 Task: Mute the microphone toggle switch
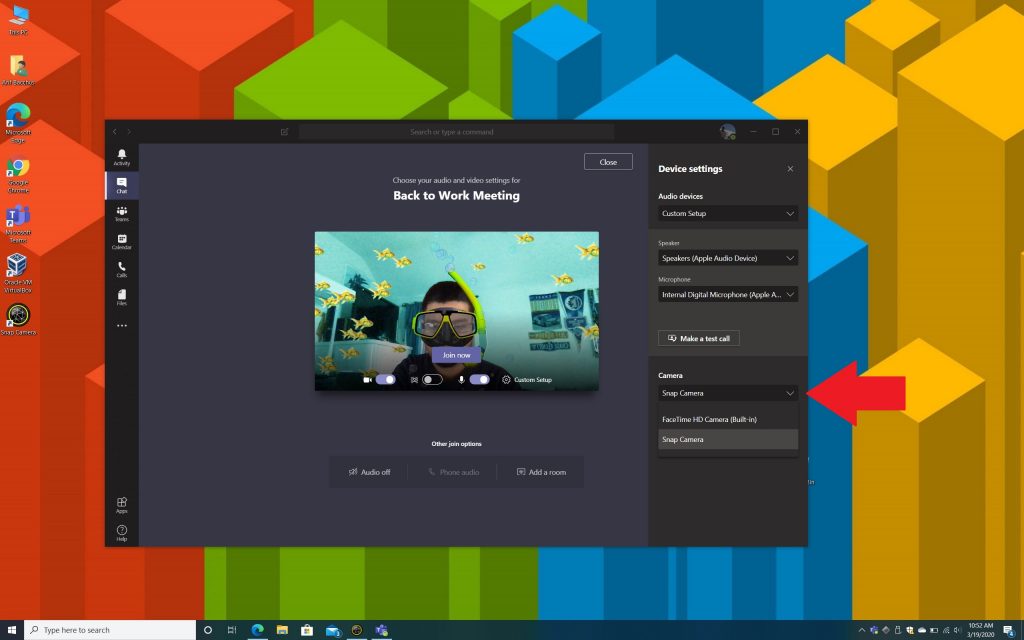[x=479, y=380]
